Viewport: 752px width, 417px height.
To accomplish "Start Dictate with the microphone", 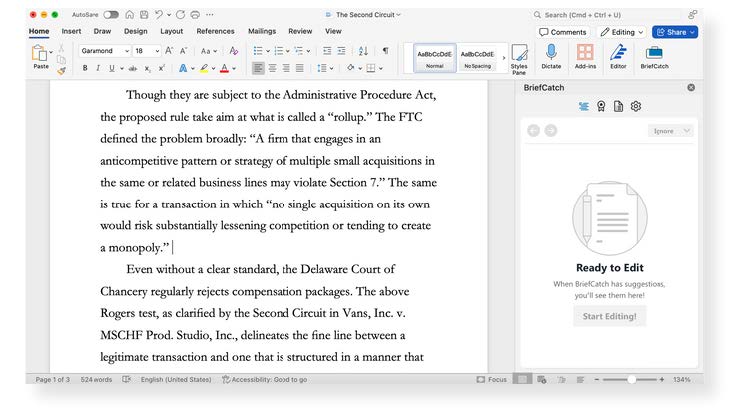I will 551,57.
